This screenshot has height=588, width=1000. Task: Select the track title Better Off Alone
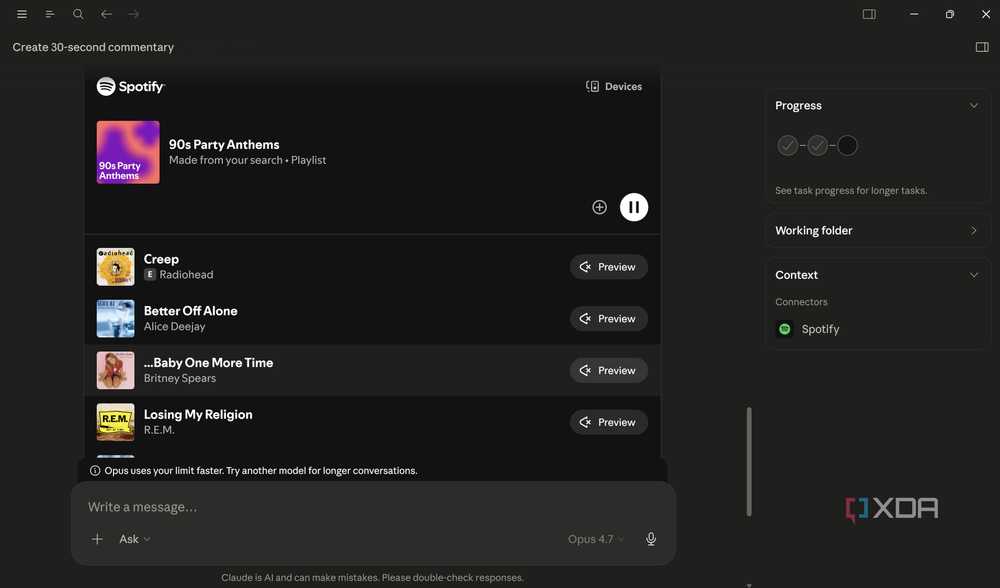point(191,311)
